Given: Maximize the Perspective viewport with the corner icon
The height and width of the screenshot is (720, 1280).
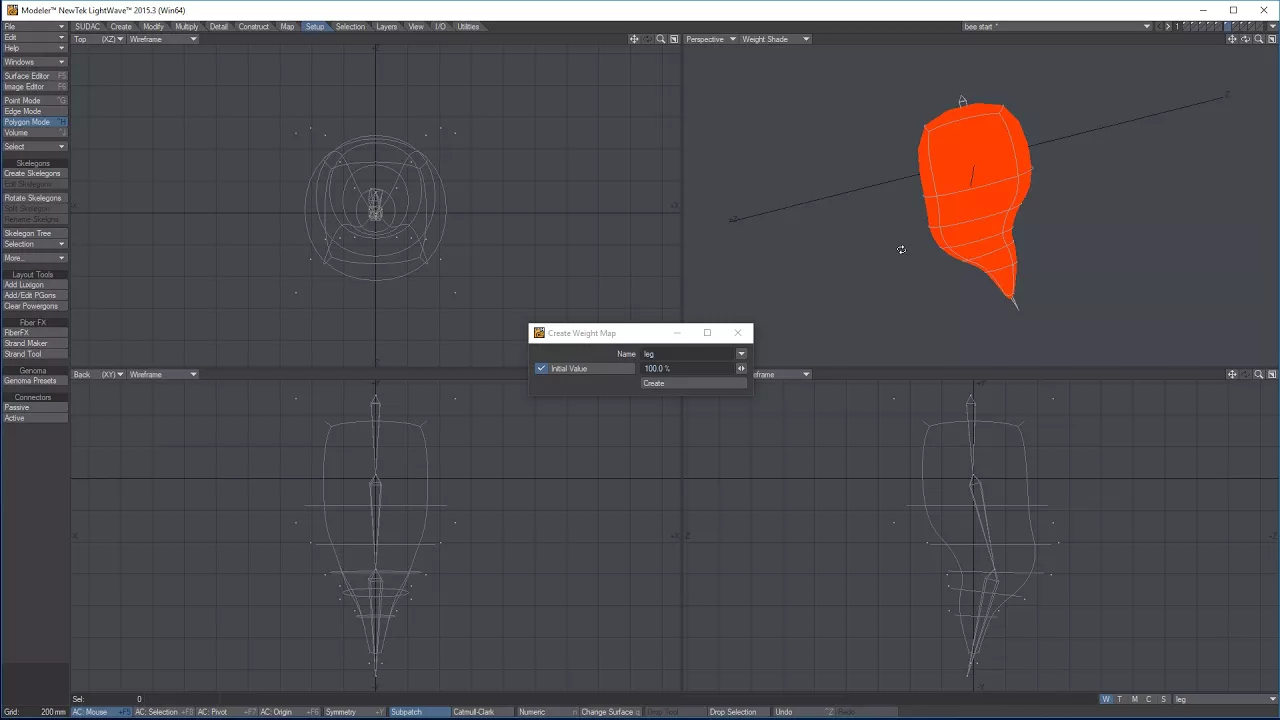Looking at the screenshot, I should point(1272,39).
